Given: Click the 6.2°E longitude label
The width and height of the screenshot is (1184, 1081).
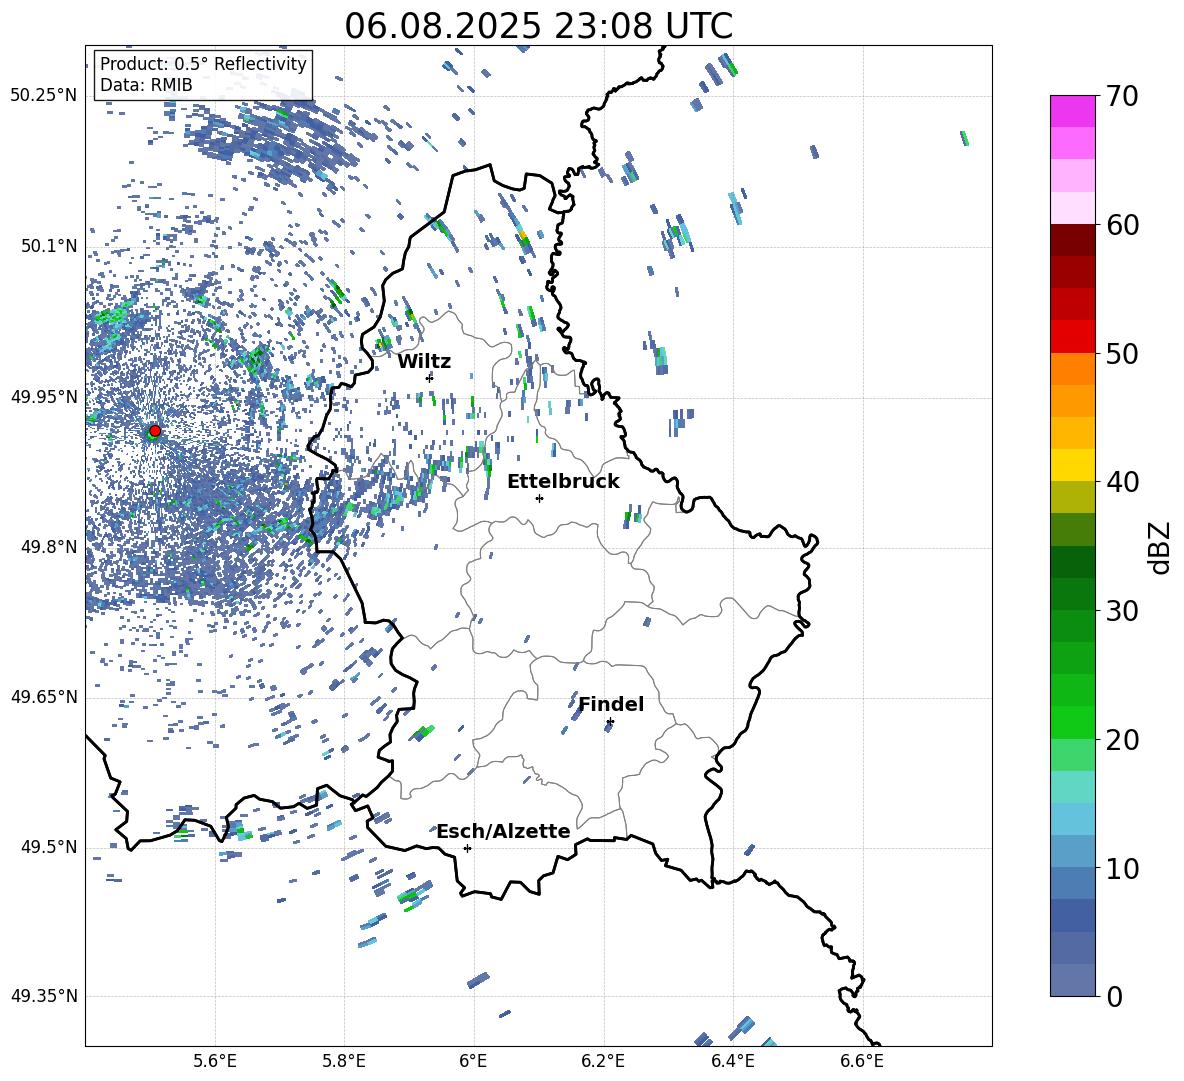Looking at the screenshot, I should [x=603, y=1061].
